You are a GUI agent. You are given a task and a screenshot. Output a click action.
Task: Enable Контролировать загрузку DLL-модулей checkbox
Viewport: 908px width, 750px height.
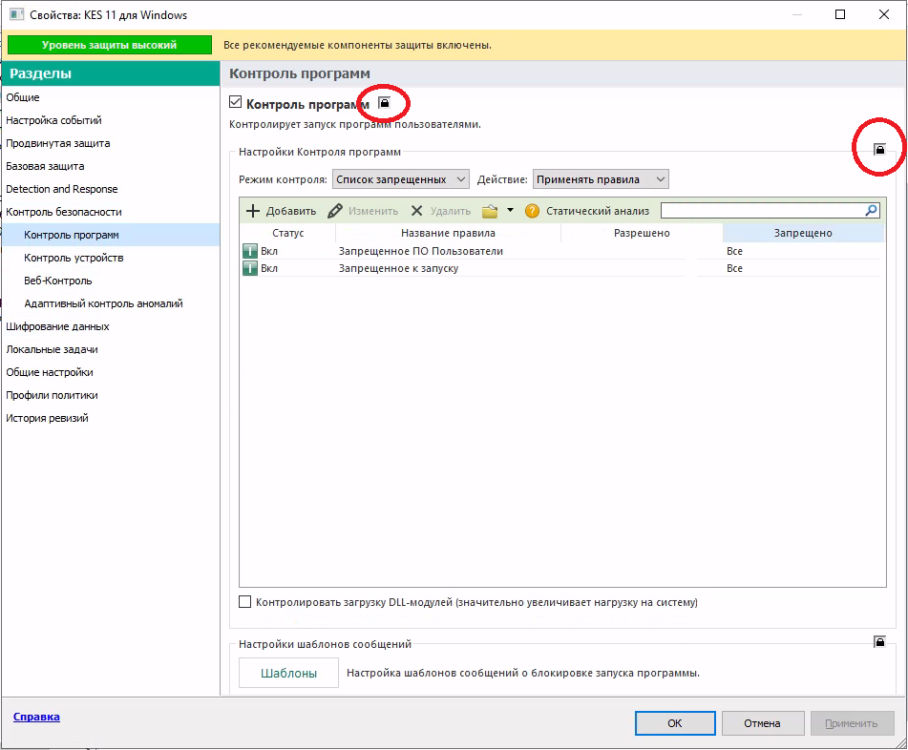246,602
